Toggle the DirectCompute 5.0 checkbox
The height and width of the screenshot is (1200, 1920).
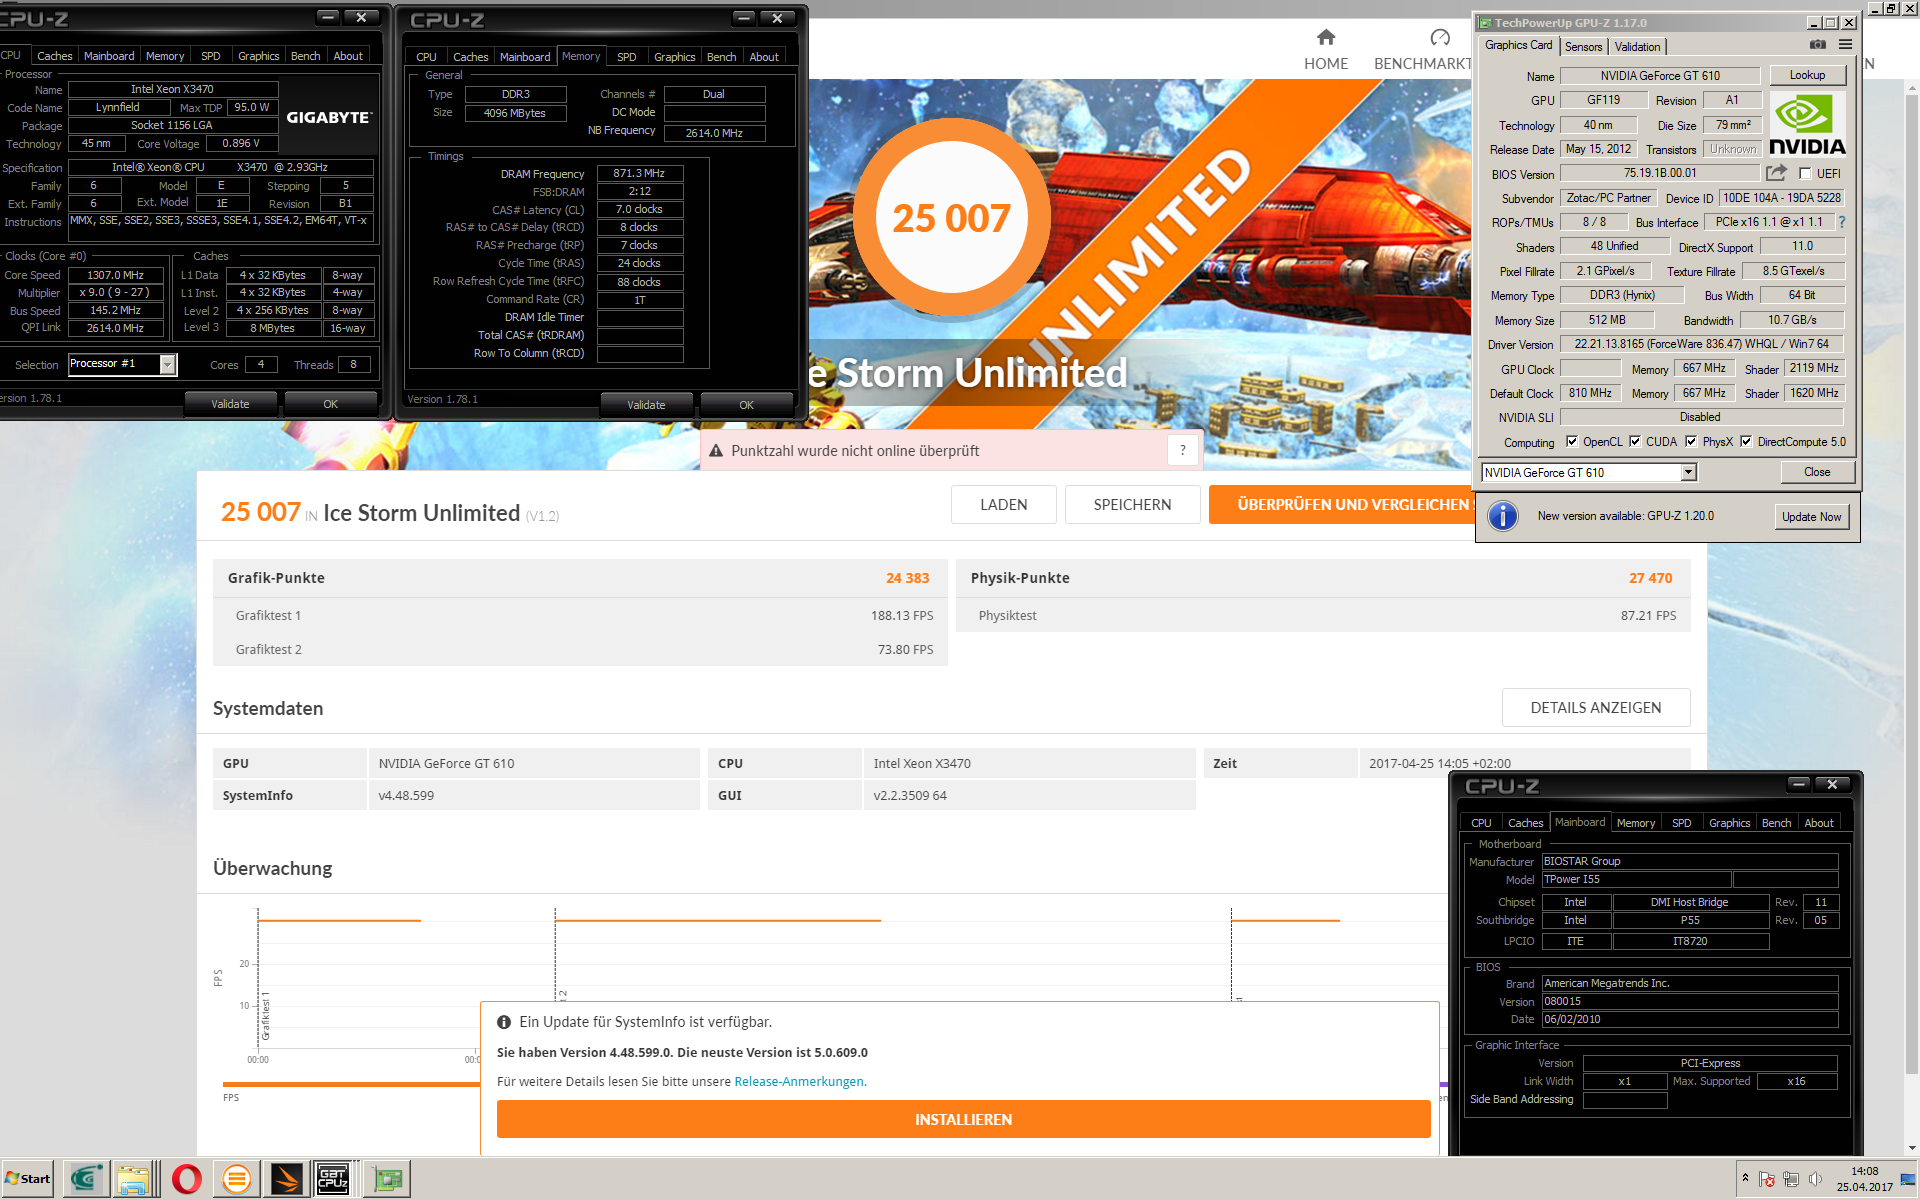click(1746, 441)
